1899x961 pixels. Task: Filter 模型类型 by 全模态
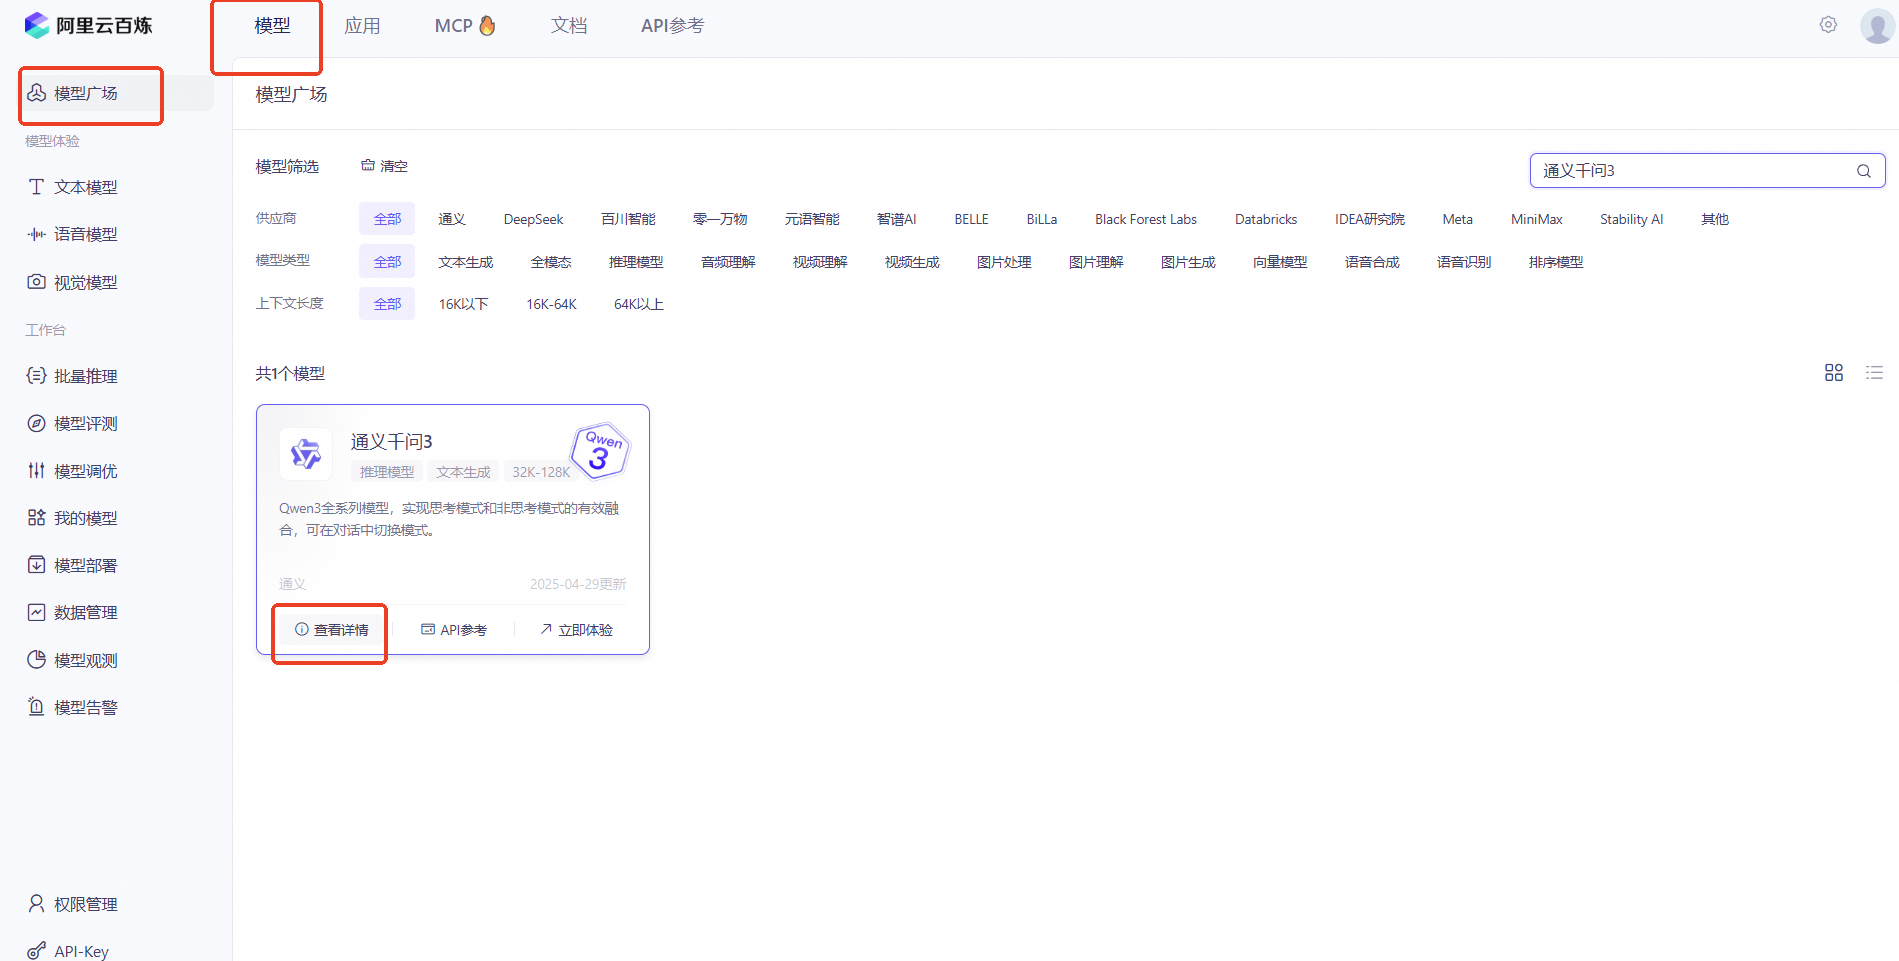tap(551, 262)
